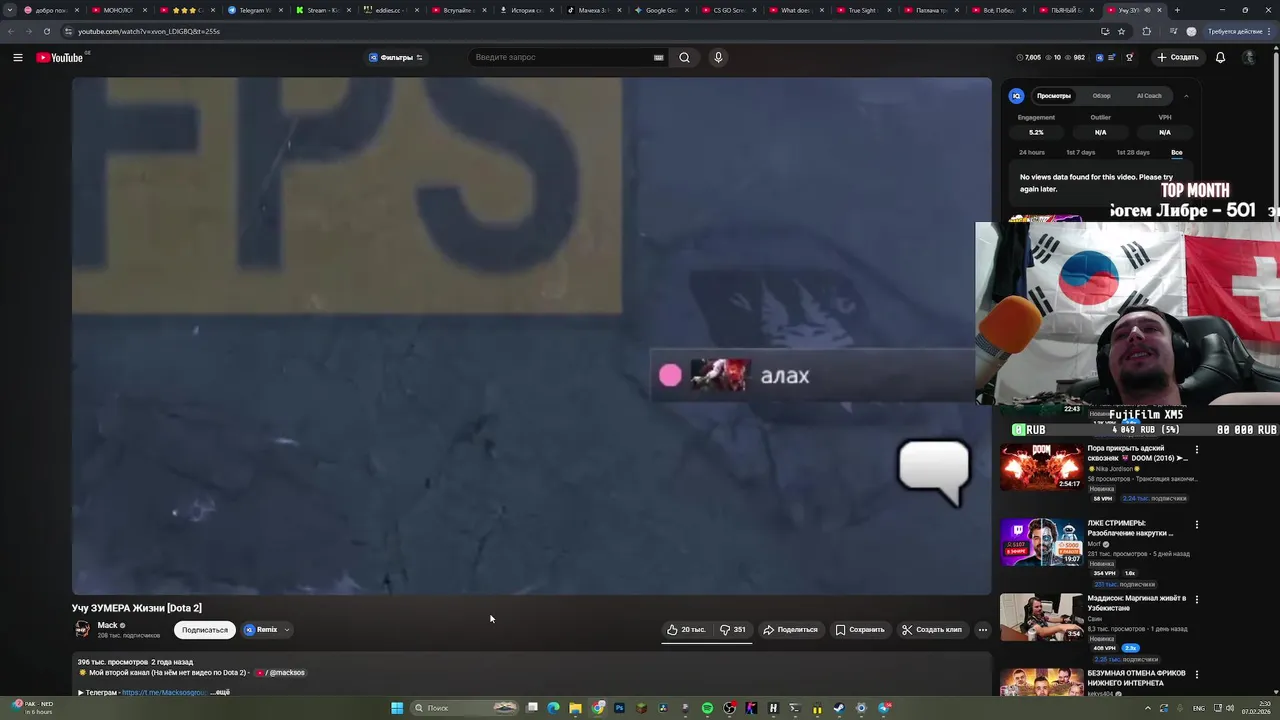Image resolution: width=1280 pixels, height=720 pixels.
Task: Click the taskbar clock and date
Action: click(x=1256, y=708)
